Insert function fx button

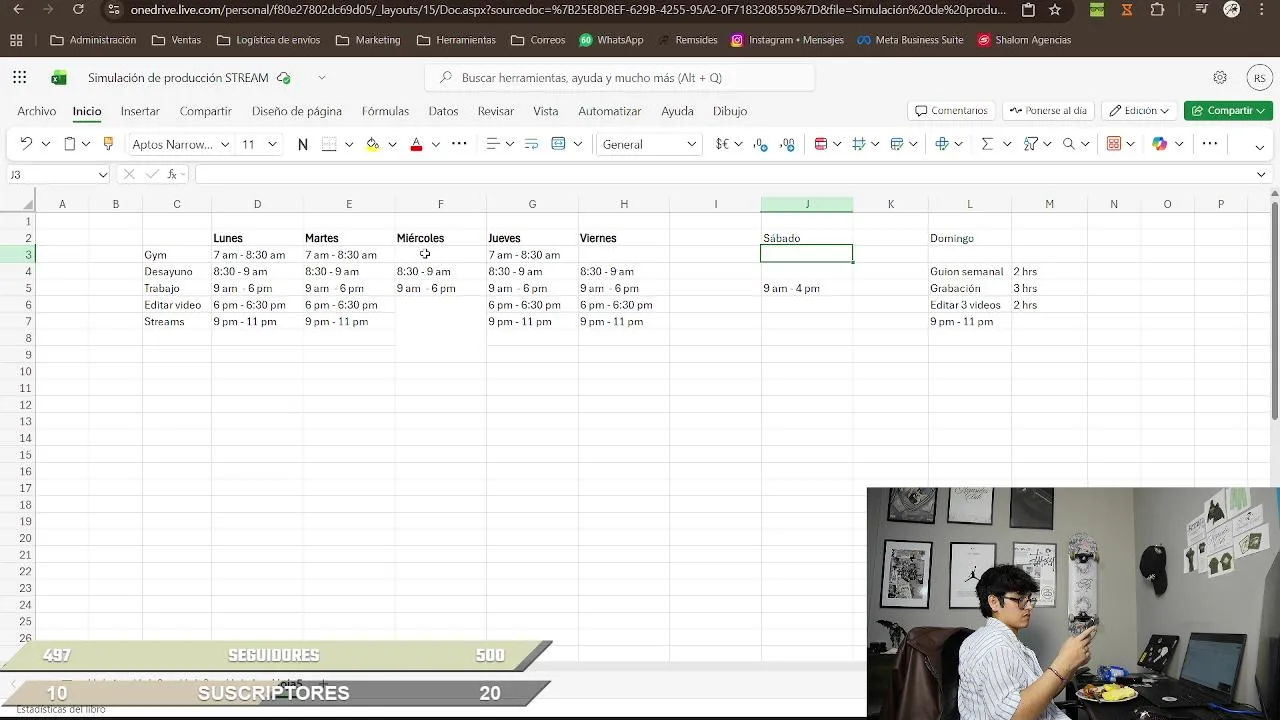coord(172,174)
